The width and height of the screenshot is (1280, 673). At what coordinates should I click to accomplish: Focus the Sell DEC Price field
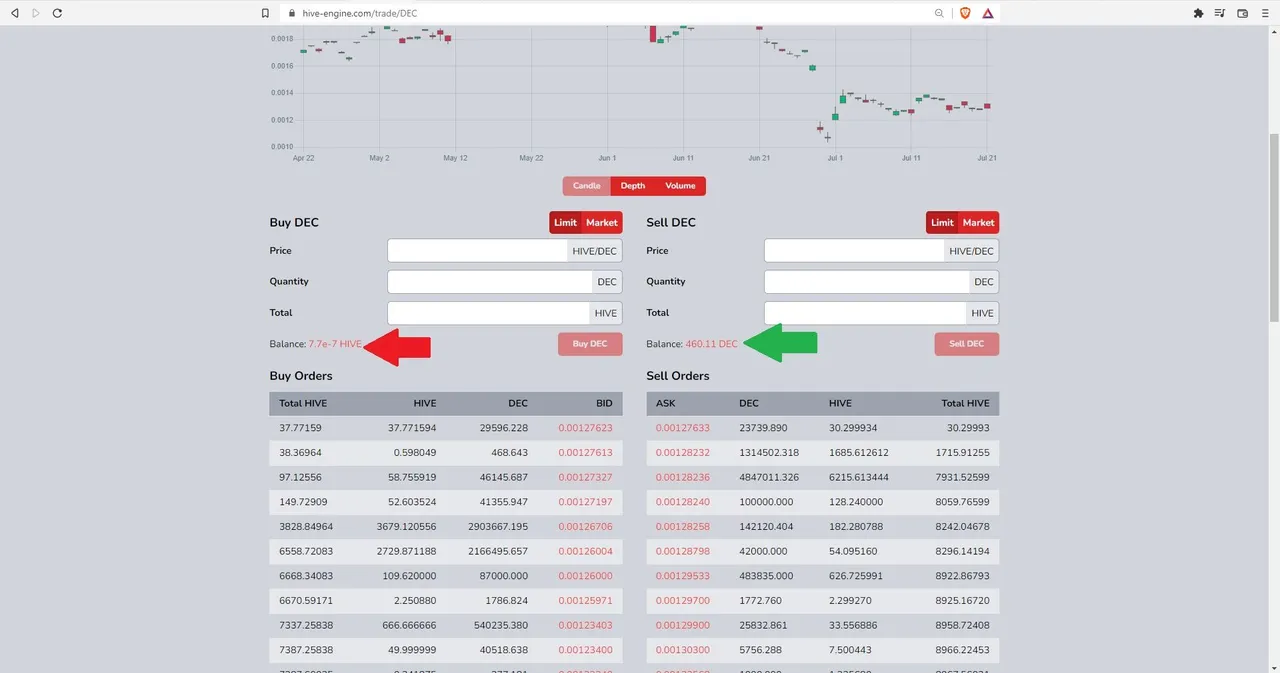[855, 251]
